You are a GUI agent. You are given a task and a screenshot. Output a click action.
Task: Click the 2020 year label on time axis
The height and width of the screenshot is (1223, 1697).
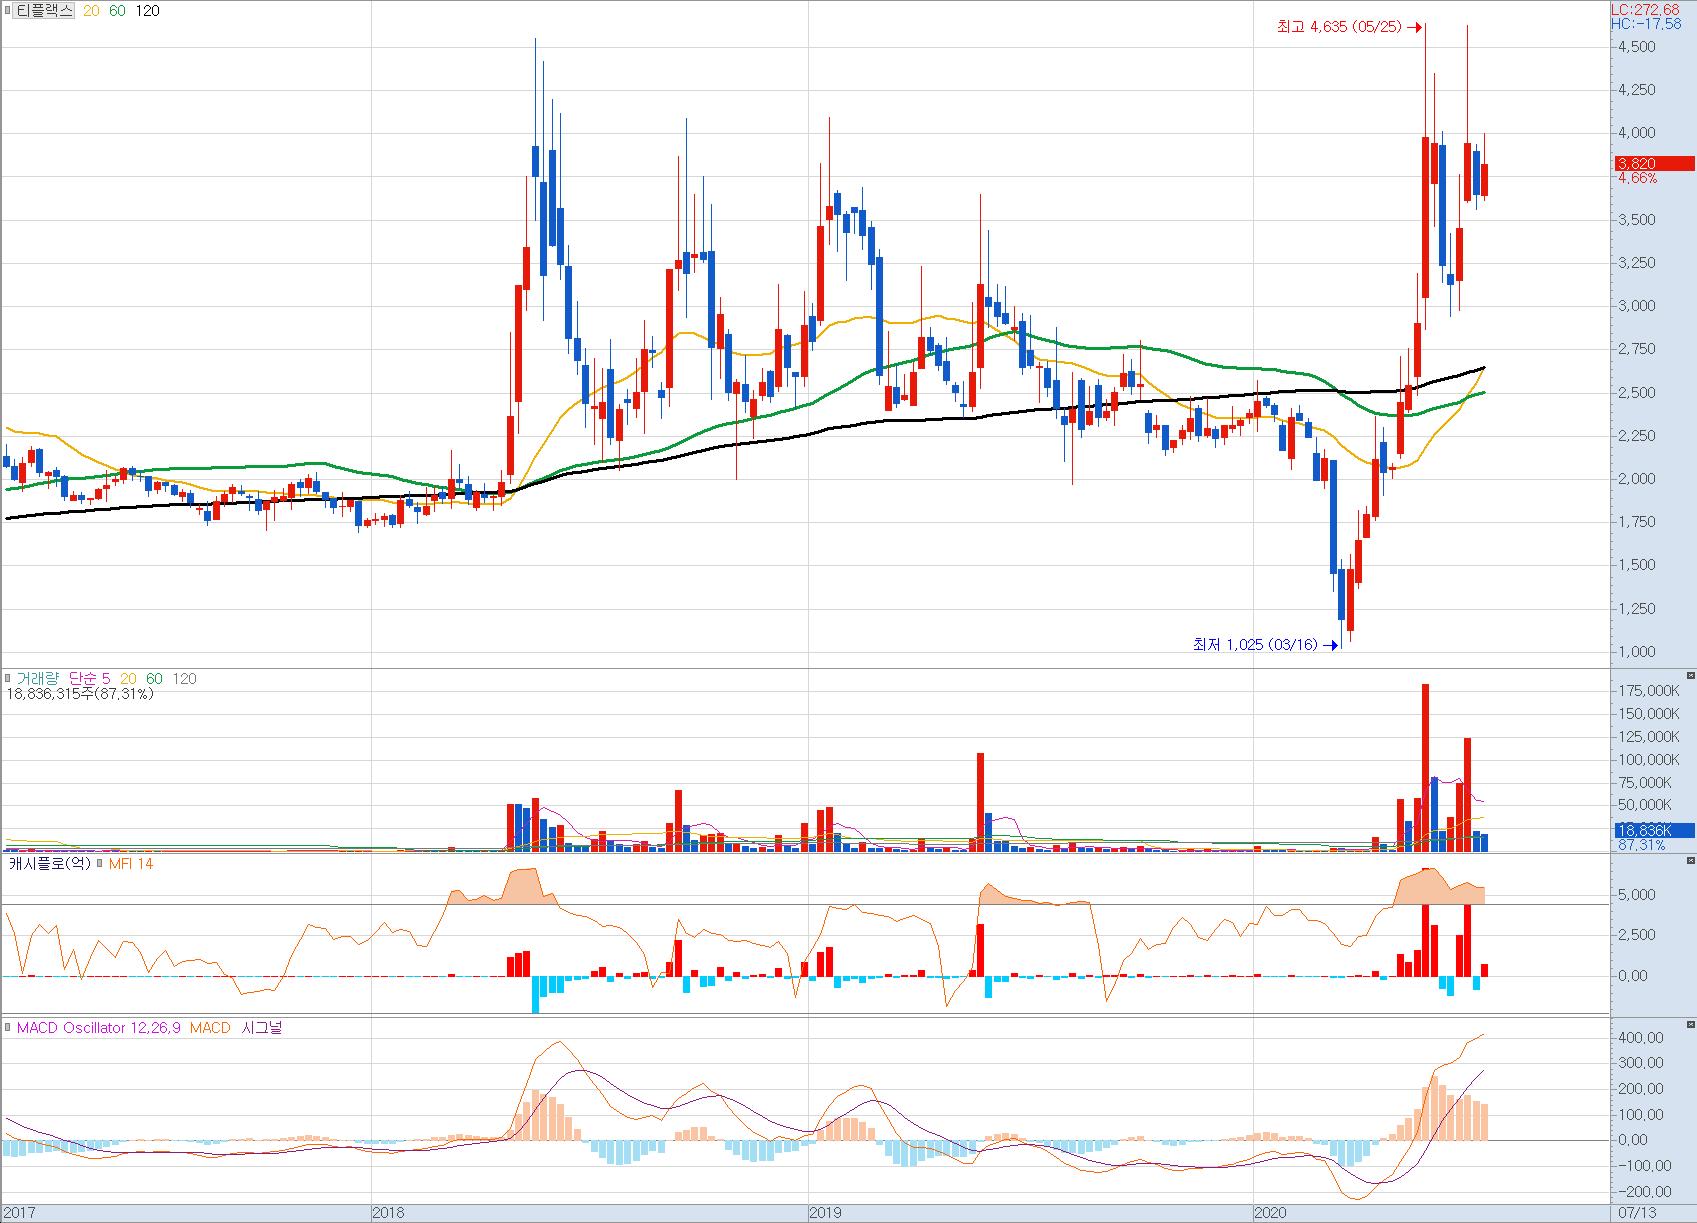pyautogui.click(x=1270, y=1213)
